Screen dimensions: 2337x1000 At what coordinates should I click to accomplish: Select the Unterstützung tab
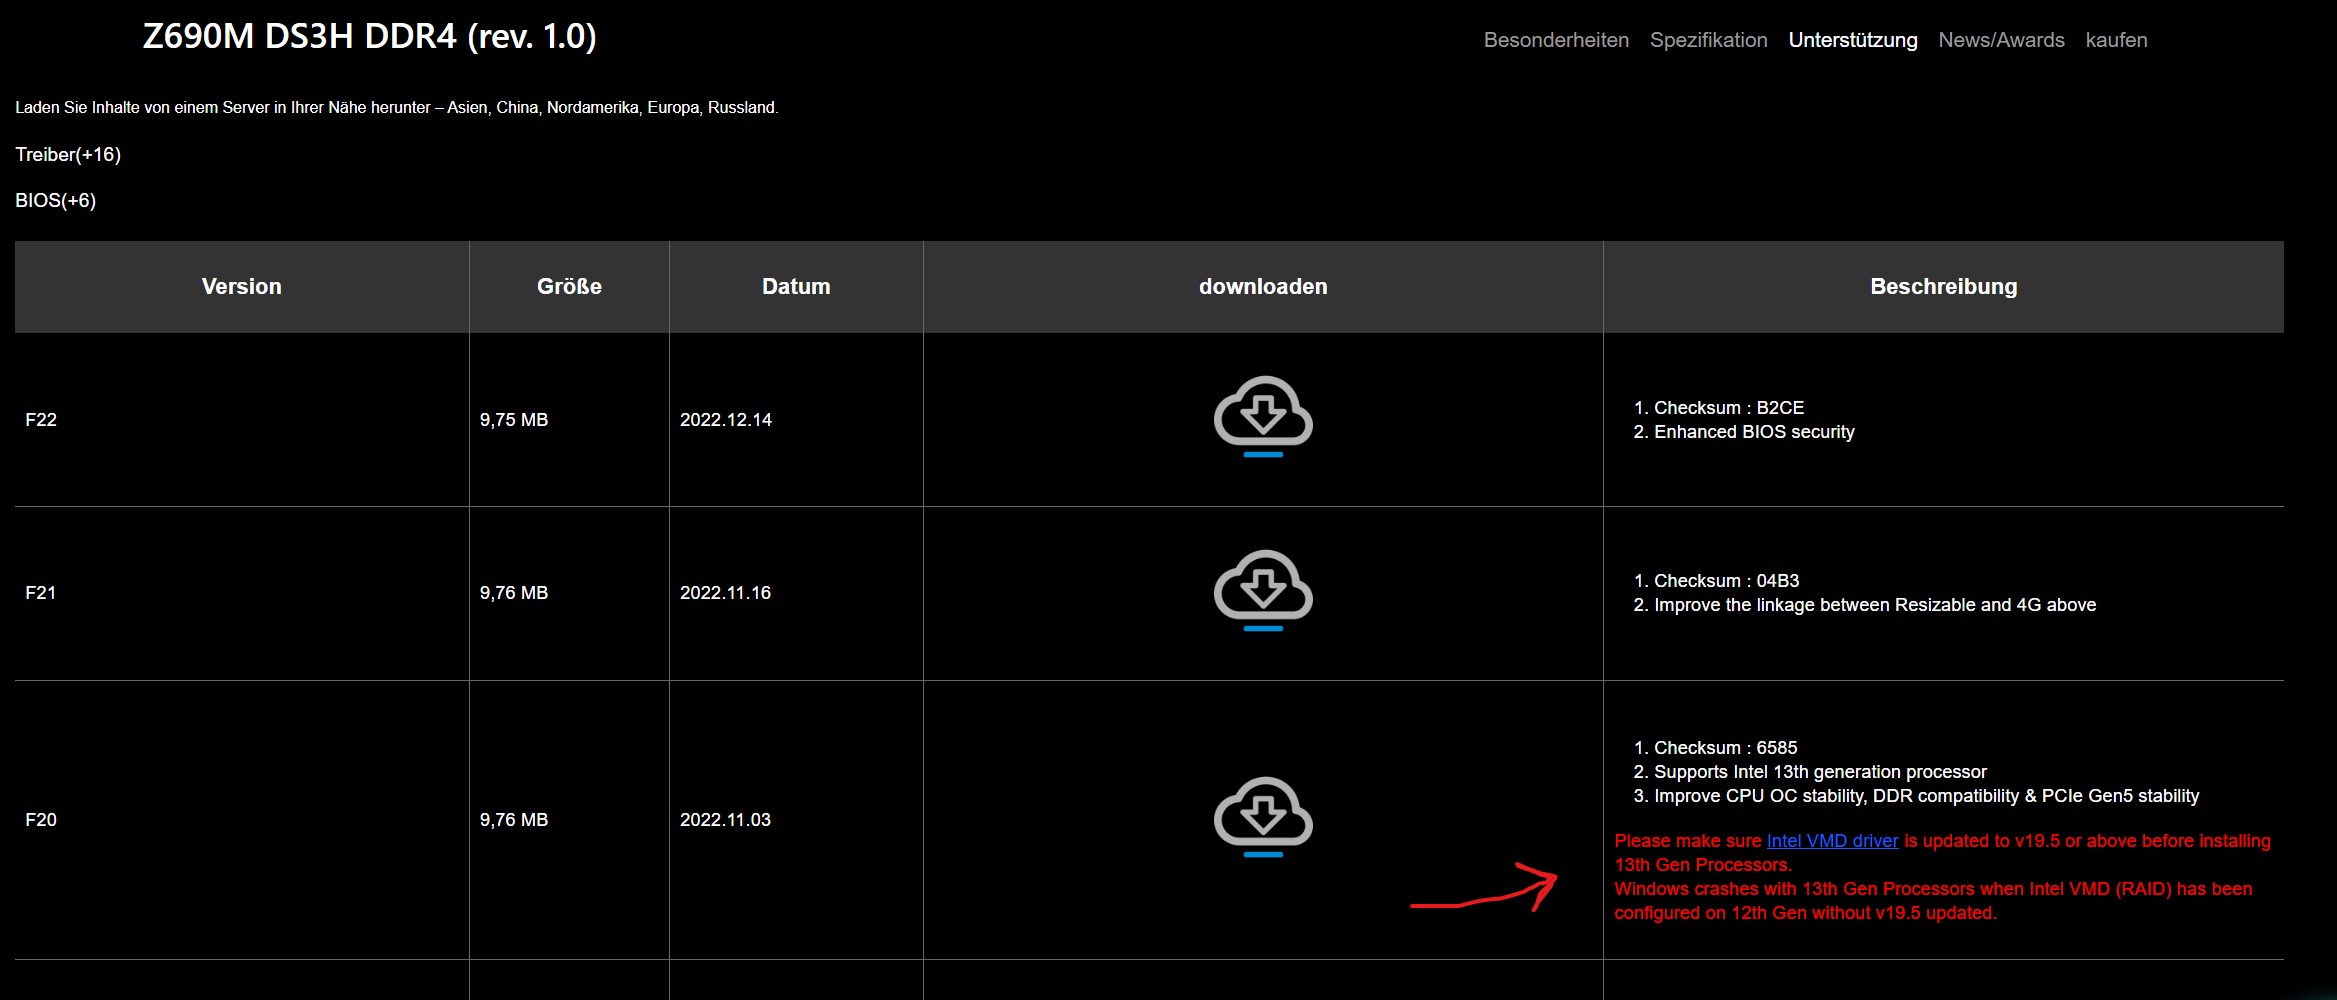1853,40
